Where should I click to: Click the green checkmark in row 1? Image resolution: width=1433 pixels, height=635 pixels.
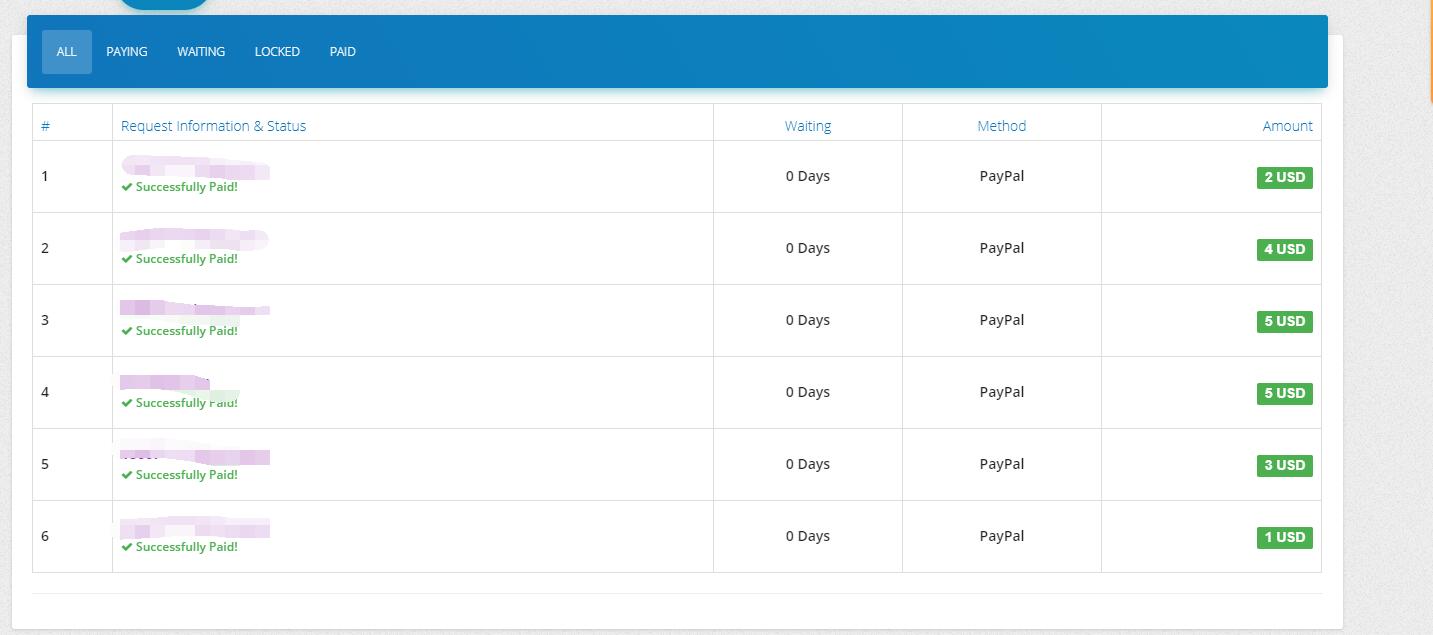(127, 187)
